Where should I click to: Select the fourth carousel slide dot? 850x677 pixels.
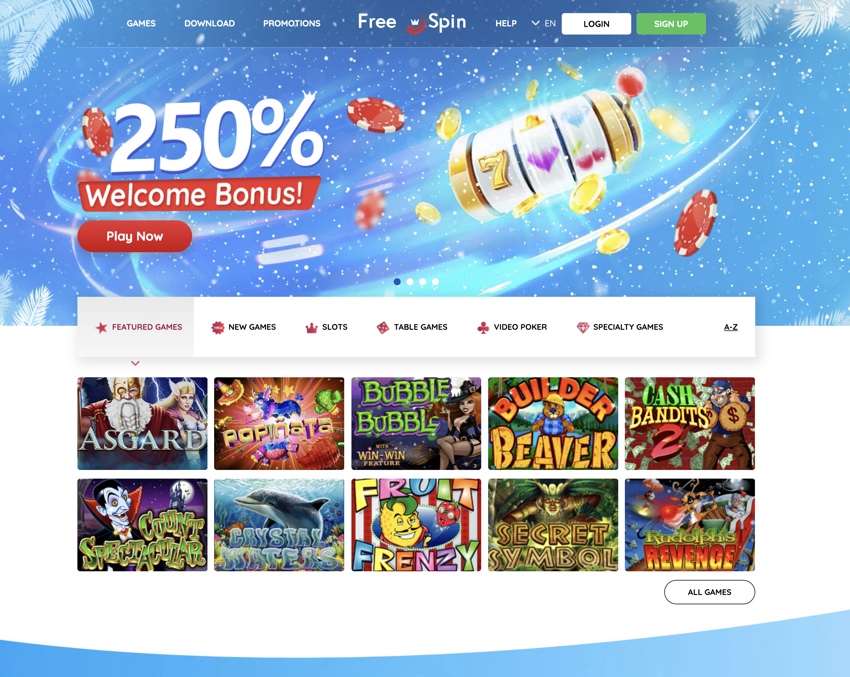(x=435, y=282)
